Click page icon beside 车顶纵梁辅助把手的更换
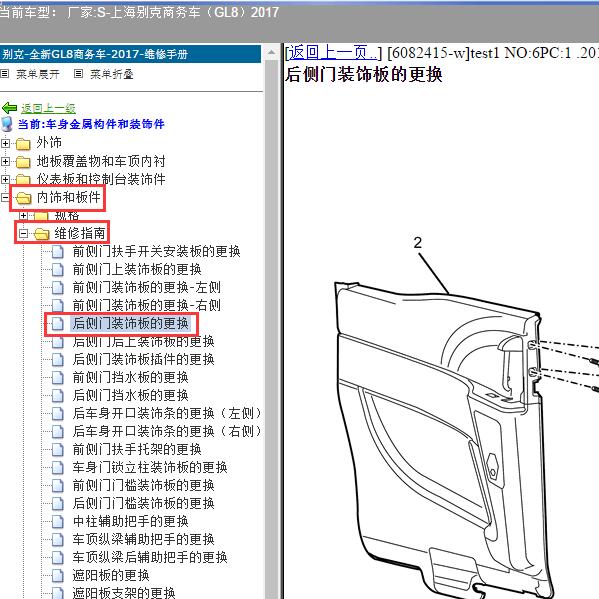The height and width of the screenshot is (599, 599). pyautogui.click(x=58, y=540)
